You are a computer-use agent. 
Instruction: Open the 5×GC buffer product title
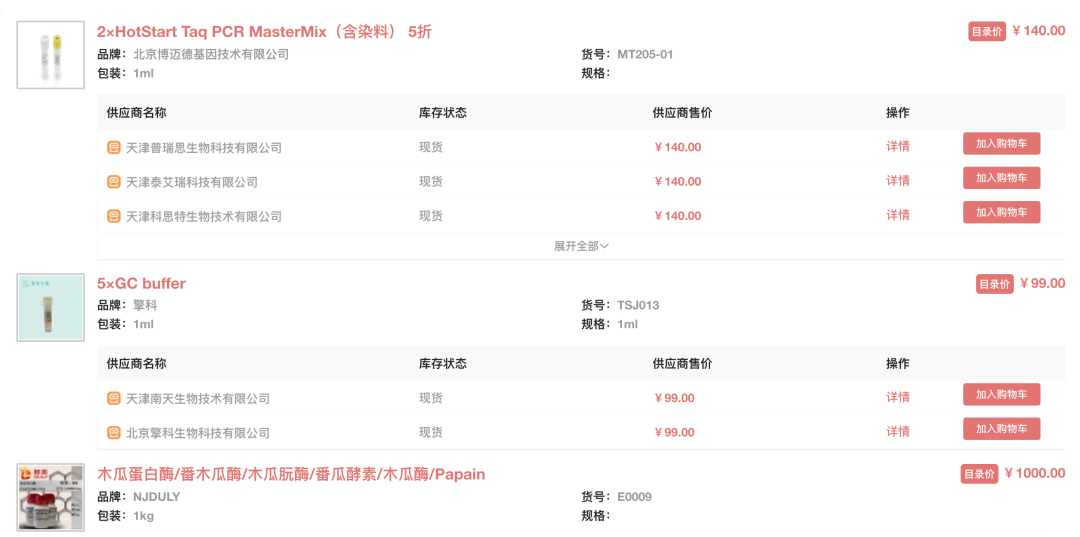click(141, 283)
